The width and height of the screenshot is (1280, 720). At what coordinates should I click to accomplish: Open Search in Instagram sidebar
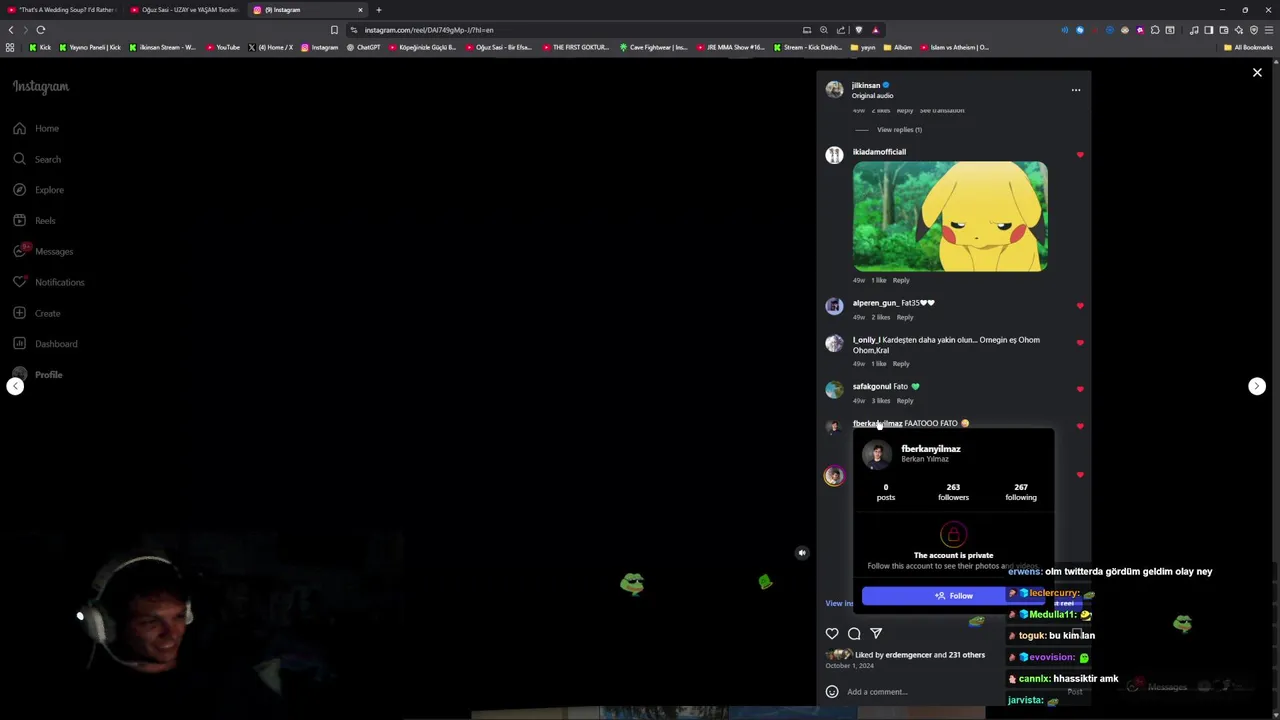(37, 159)
